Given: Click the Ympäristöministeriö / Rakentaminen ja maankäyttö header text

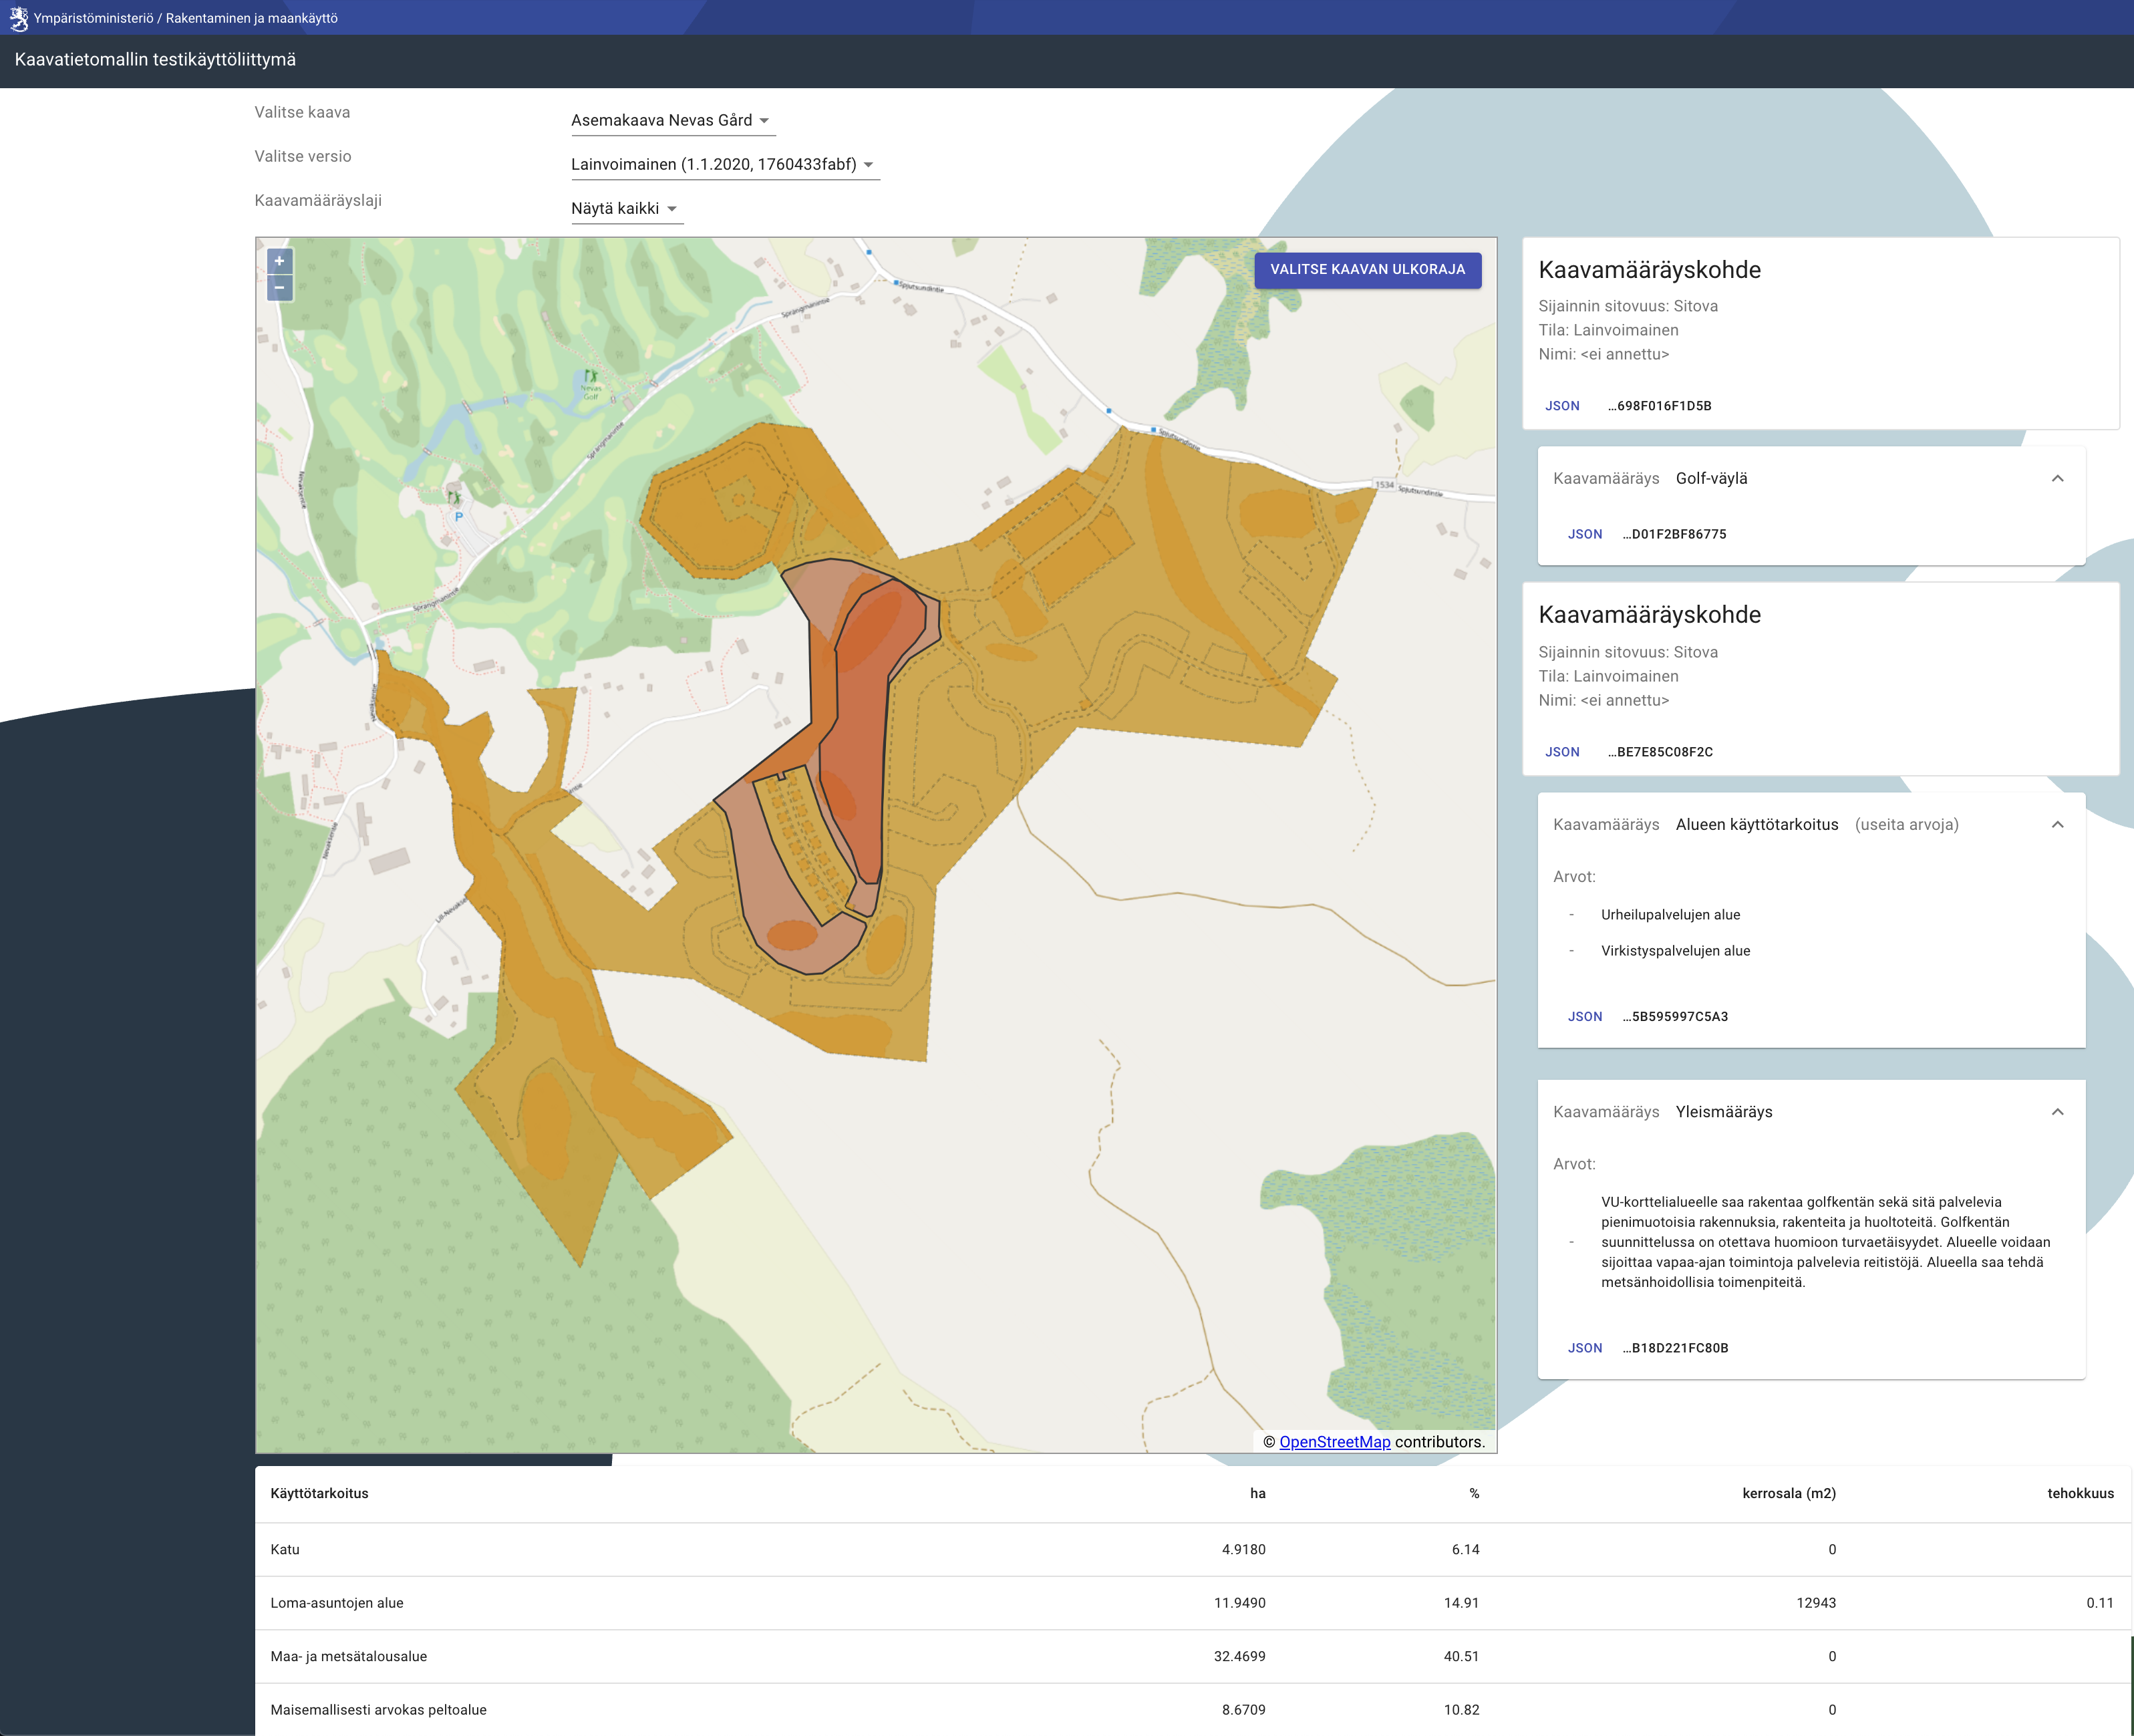Looking at the screenshot, I should (185, 18).
